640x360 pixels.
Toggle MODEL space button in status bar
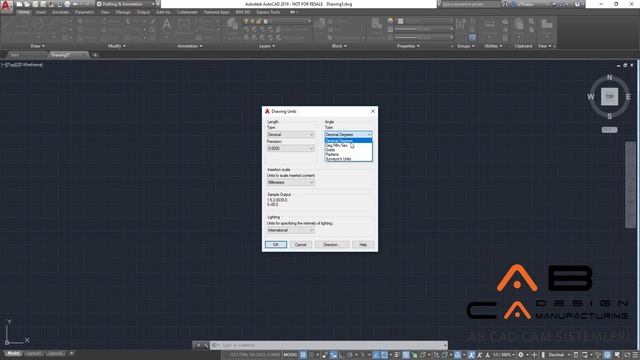290,355
